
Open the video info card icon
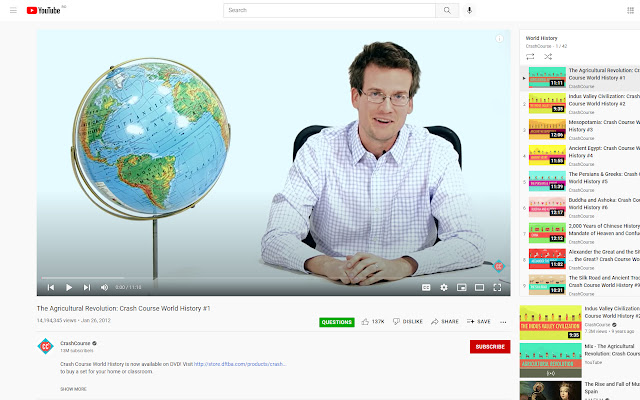[x=499, y=39]
